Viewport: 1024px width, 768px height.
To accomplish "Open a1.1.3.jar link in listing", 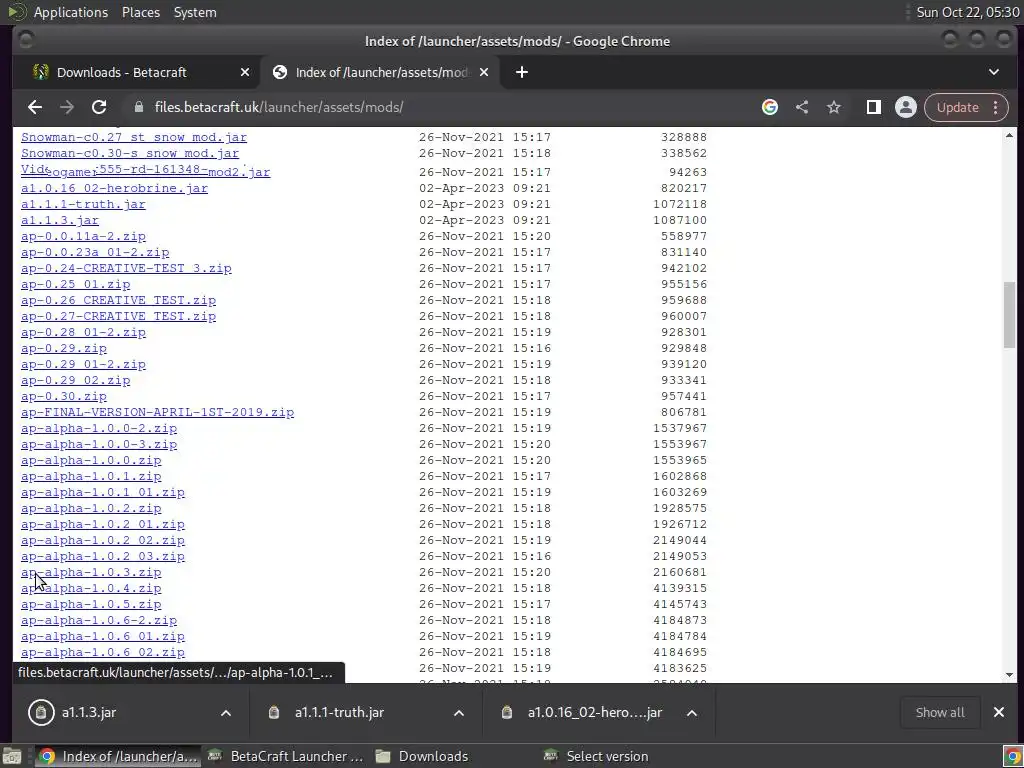I will coord(59,220).
